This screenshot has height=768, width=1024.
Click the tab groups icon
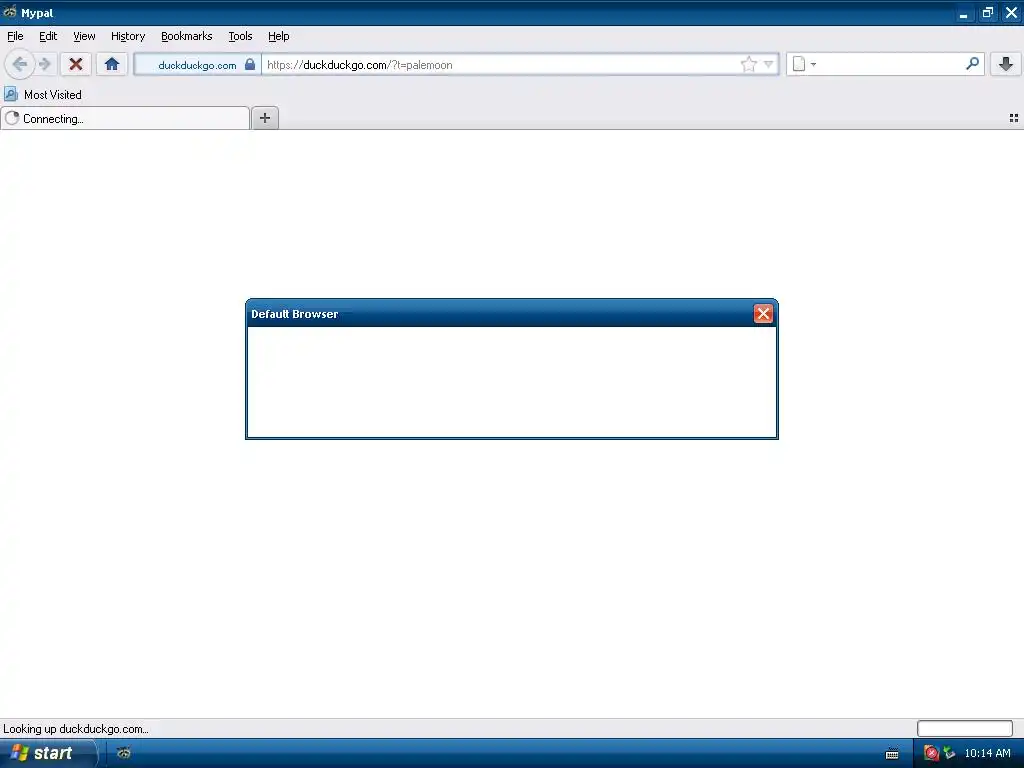[x=1014, y=118]
